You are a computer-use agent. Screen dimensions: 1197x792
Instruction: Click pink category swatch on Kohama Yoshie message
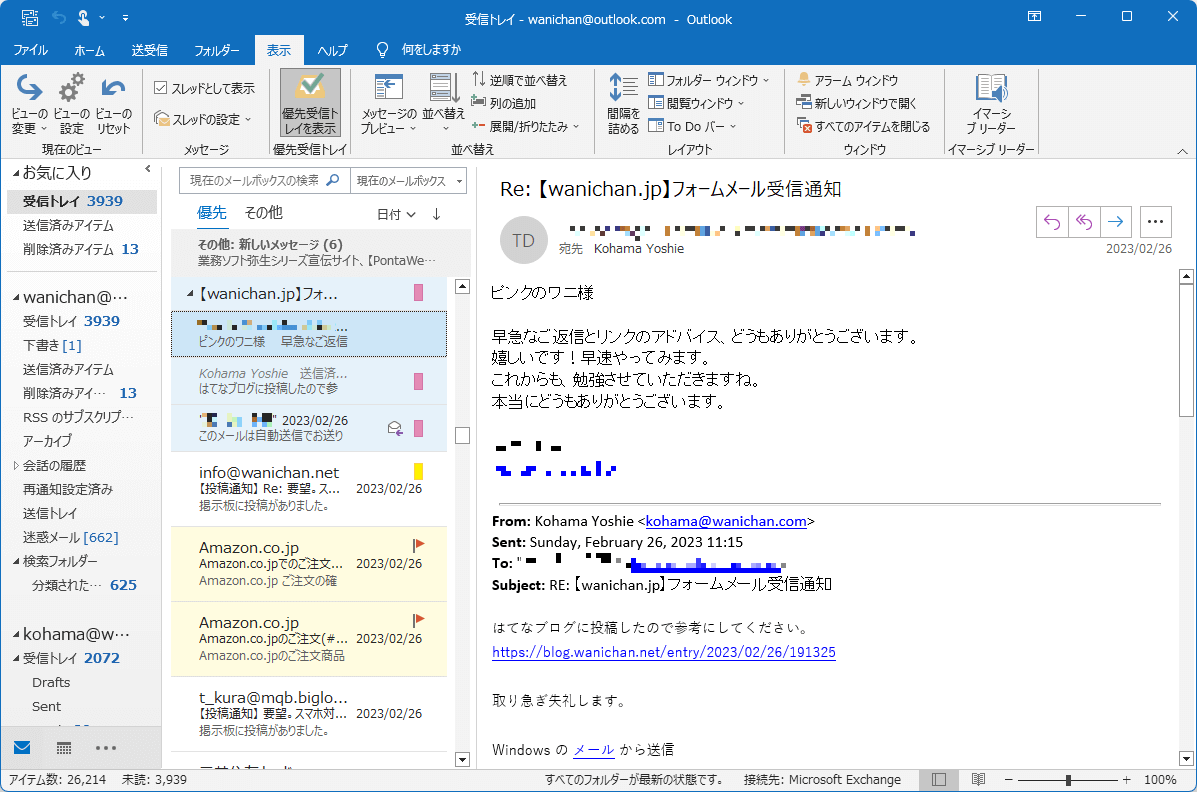418,381
